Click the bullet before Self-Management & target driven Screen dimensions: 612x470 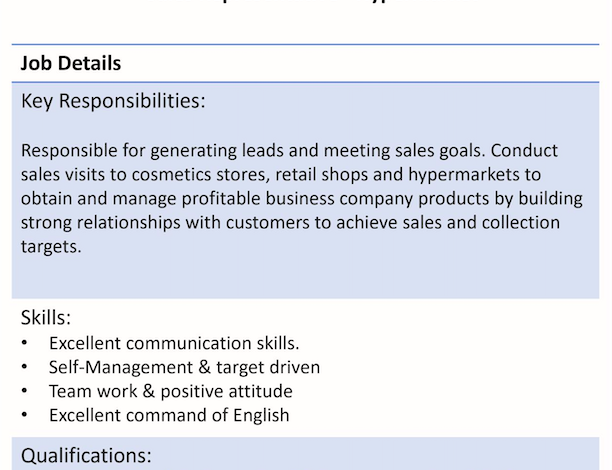coord(25,367)
